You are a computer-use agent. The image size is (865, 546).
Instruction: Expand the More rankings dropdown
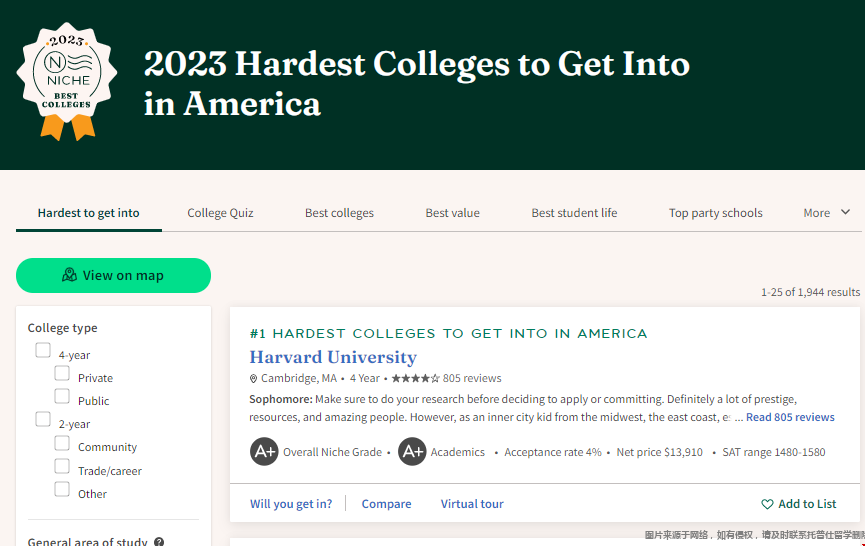(x=826, y=213)
